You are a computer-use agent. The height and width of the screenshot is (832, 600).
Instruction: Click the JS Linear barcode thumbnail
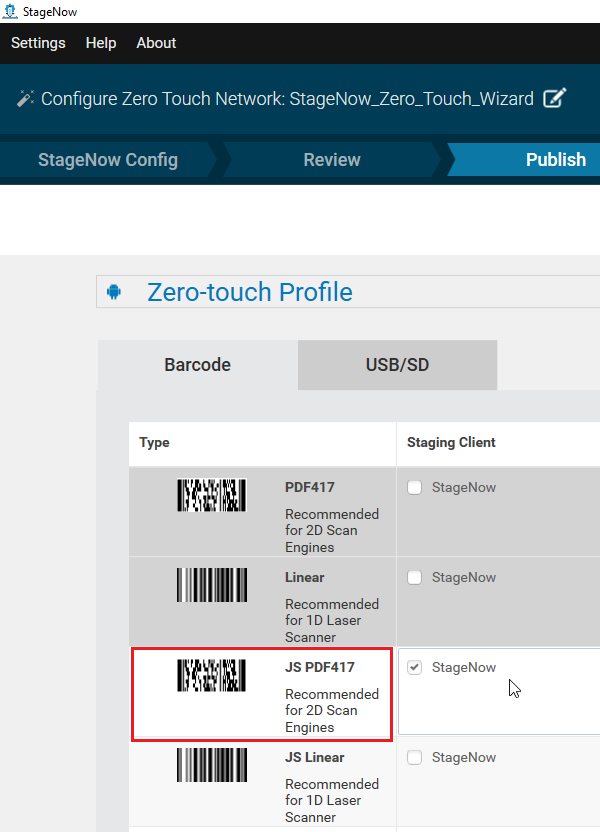coord(212,765)
